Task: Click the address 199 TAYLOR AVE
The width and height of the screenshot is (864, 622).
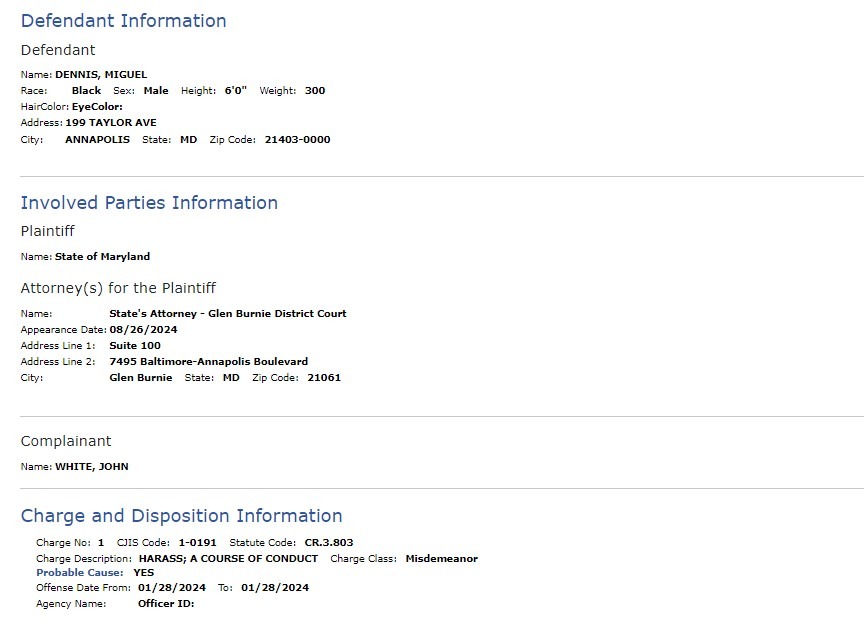Action: coord(111,122)
